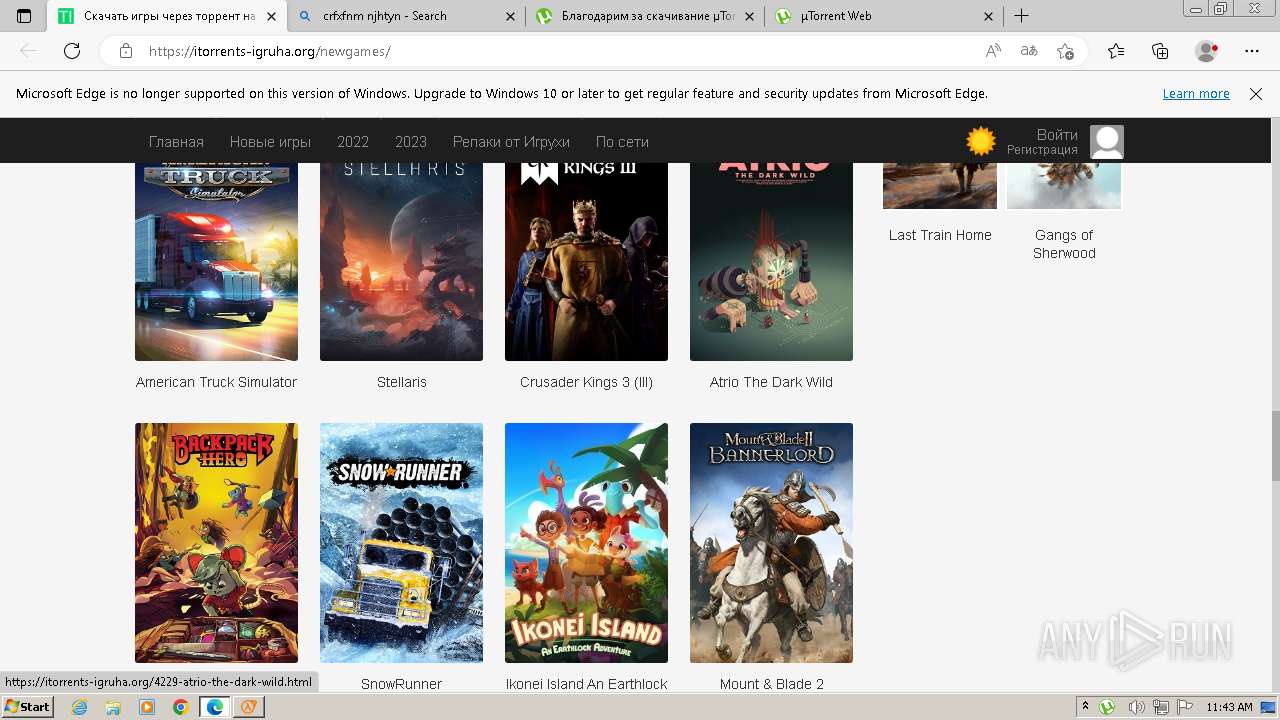Open the Windows Start button
Screen dimensions: 1280x720
click(x=27, y=707)
